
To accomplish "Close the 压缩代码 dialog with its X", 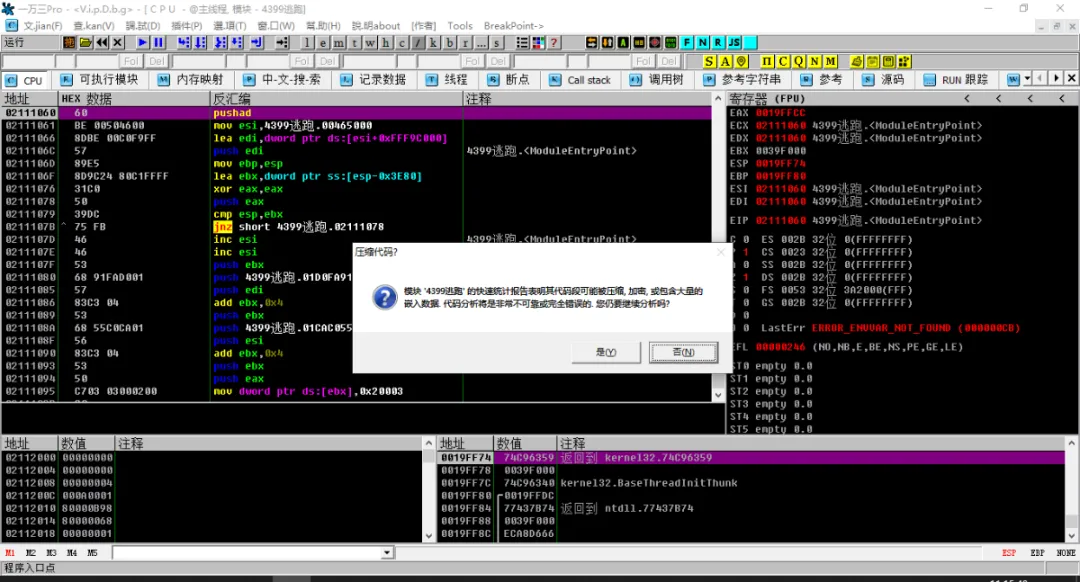I will point(720,252).
